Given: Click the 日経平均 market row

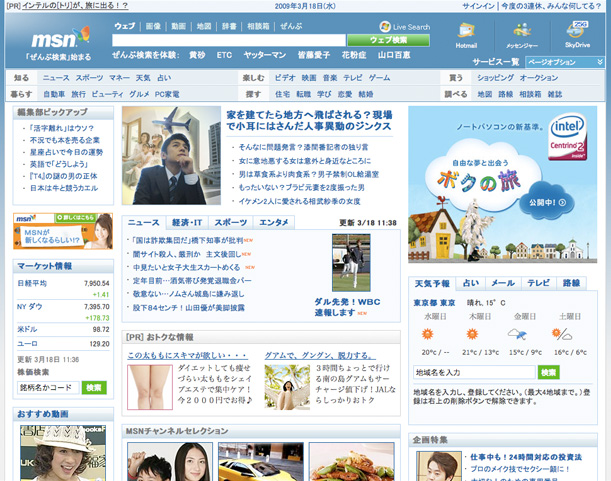Looking at the screenshot, I should [x=63, y=288].
